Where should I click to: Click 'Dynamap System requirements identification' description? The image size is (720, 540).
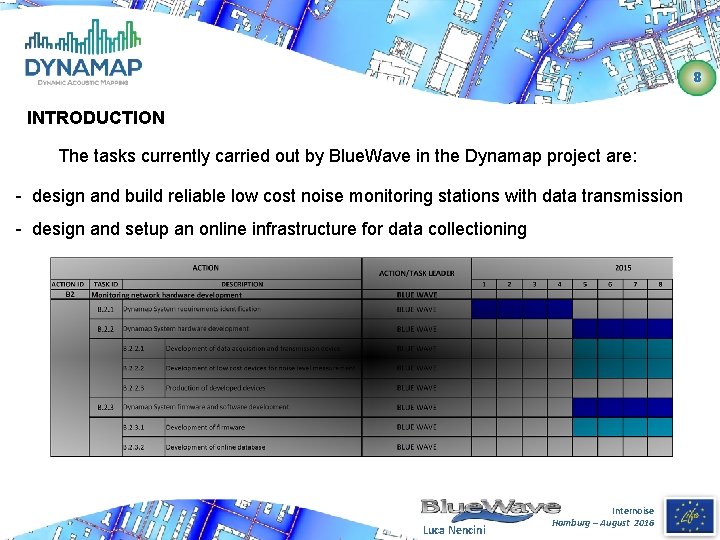[x=192, y=309]
